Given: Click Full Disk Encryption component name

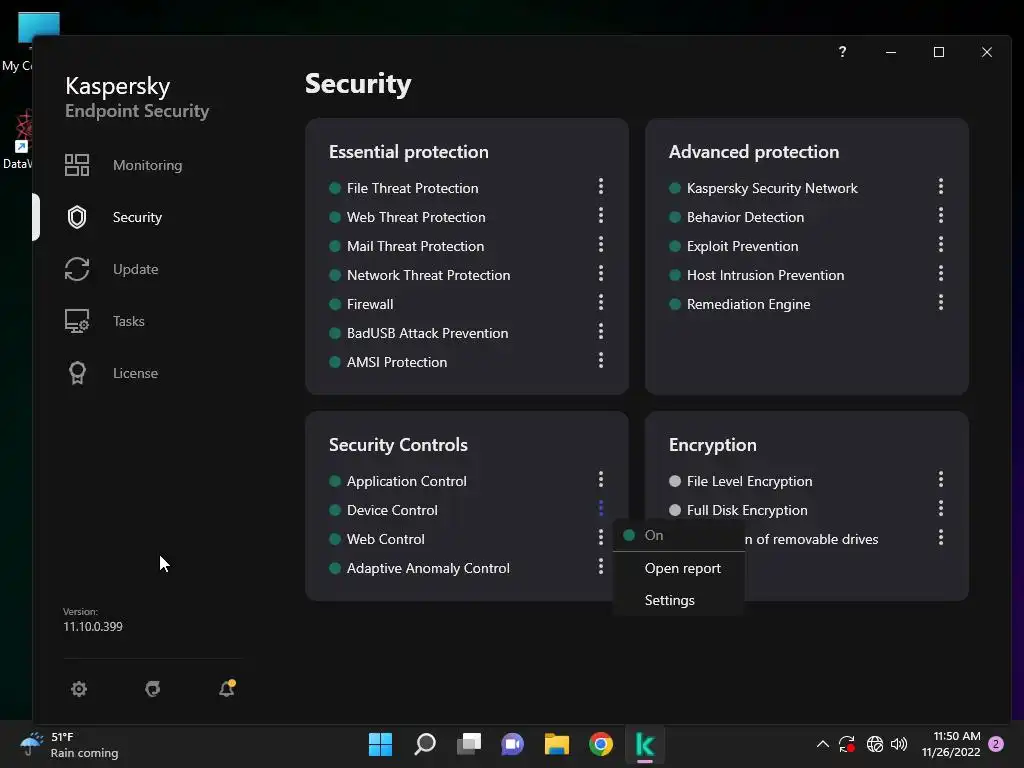Looking at the screenshot, I should point(747,511).
